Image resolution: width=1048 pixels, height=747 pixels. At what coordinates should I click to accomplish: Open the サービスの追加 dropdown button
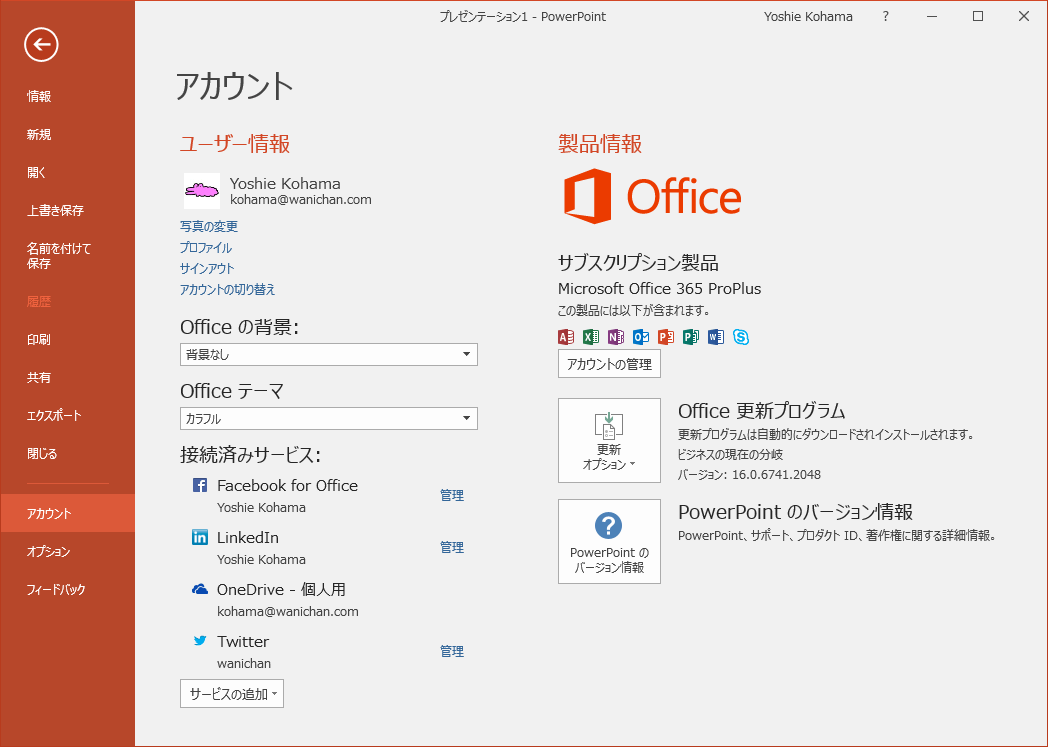coord(232,694)
